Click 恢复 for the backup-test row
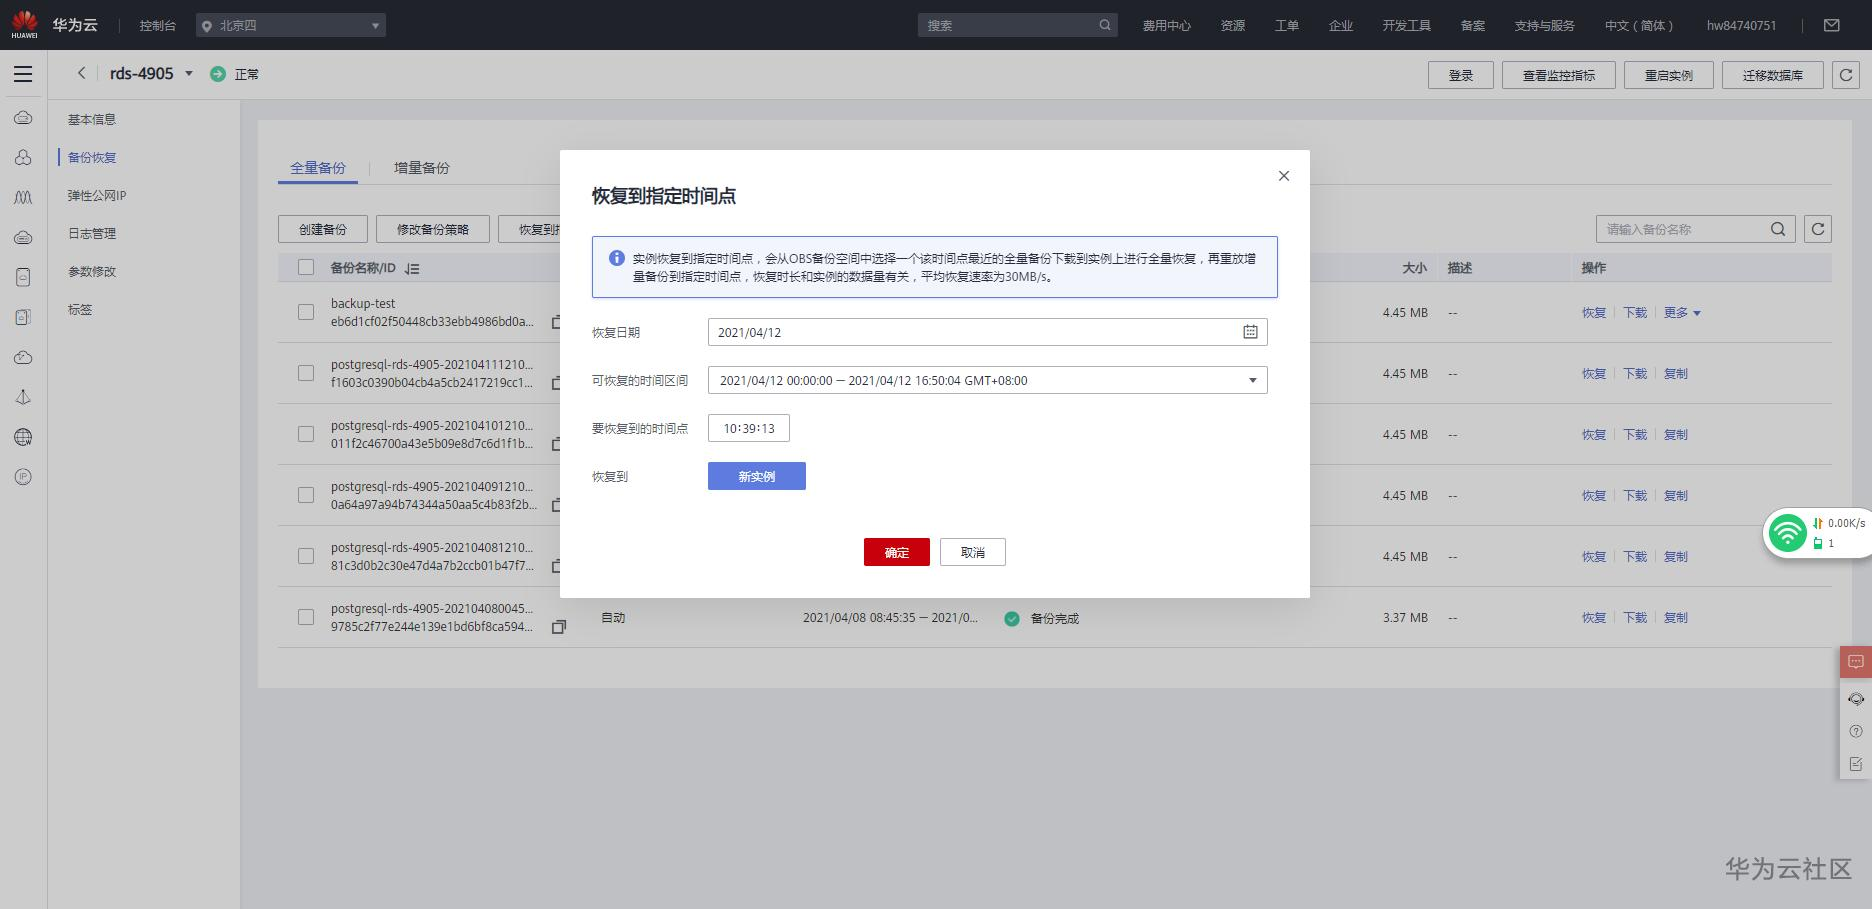Image resolution: width=1872 pixels, height=909 pixels. [1594, 313]
